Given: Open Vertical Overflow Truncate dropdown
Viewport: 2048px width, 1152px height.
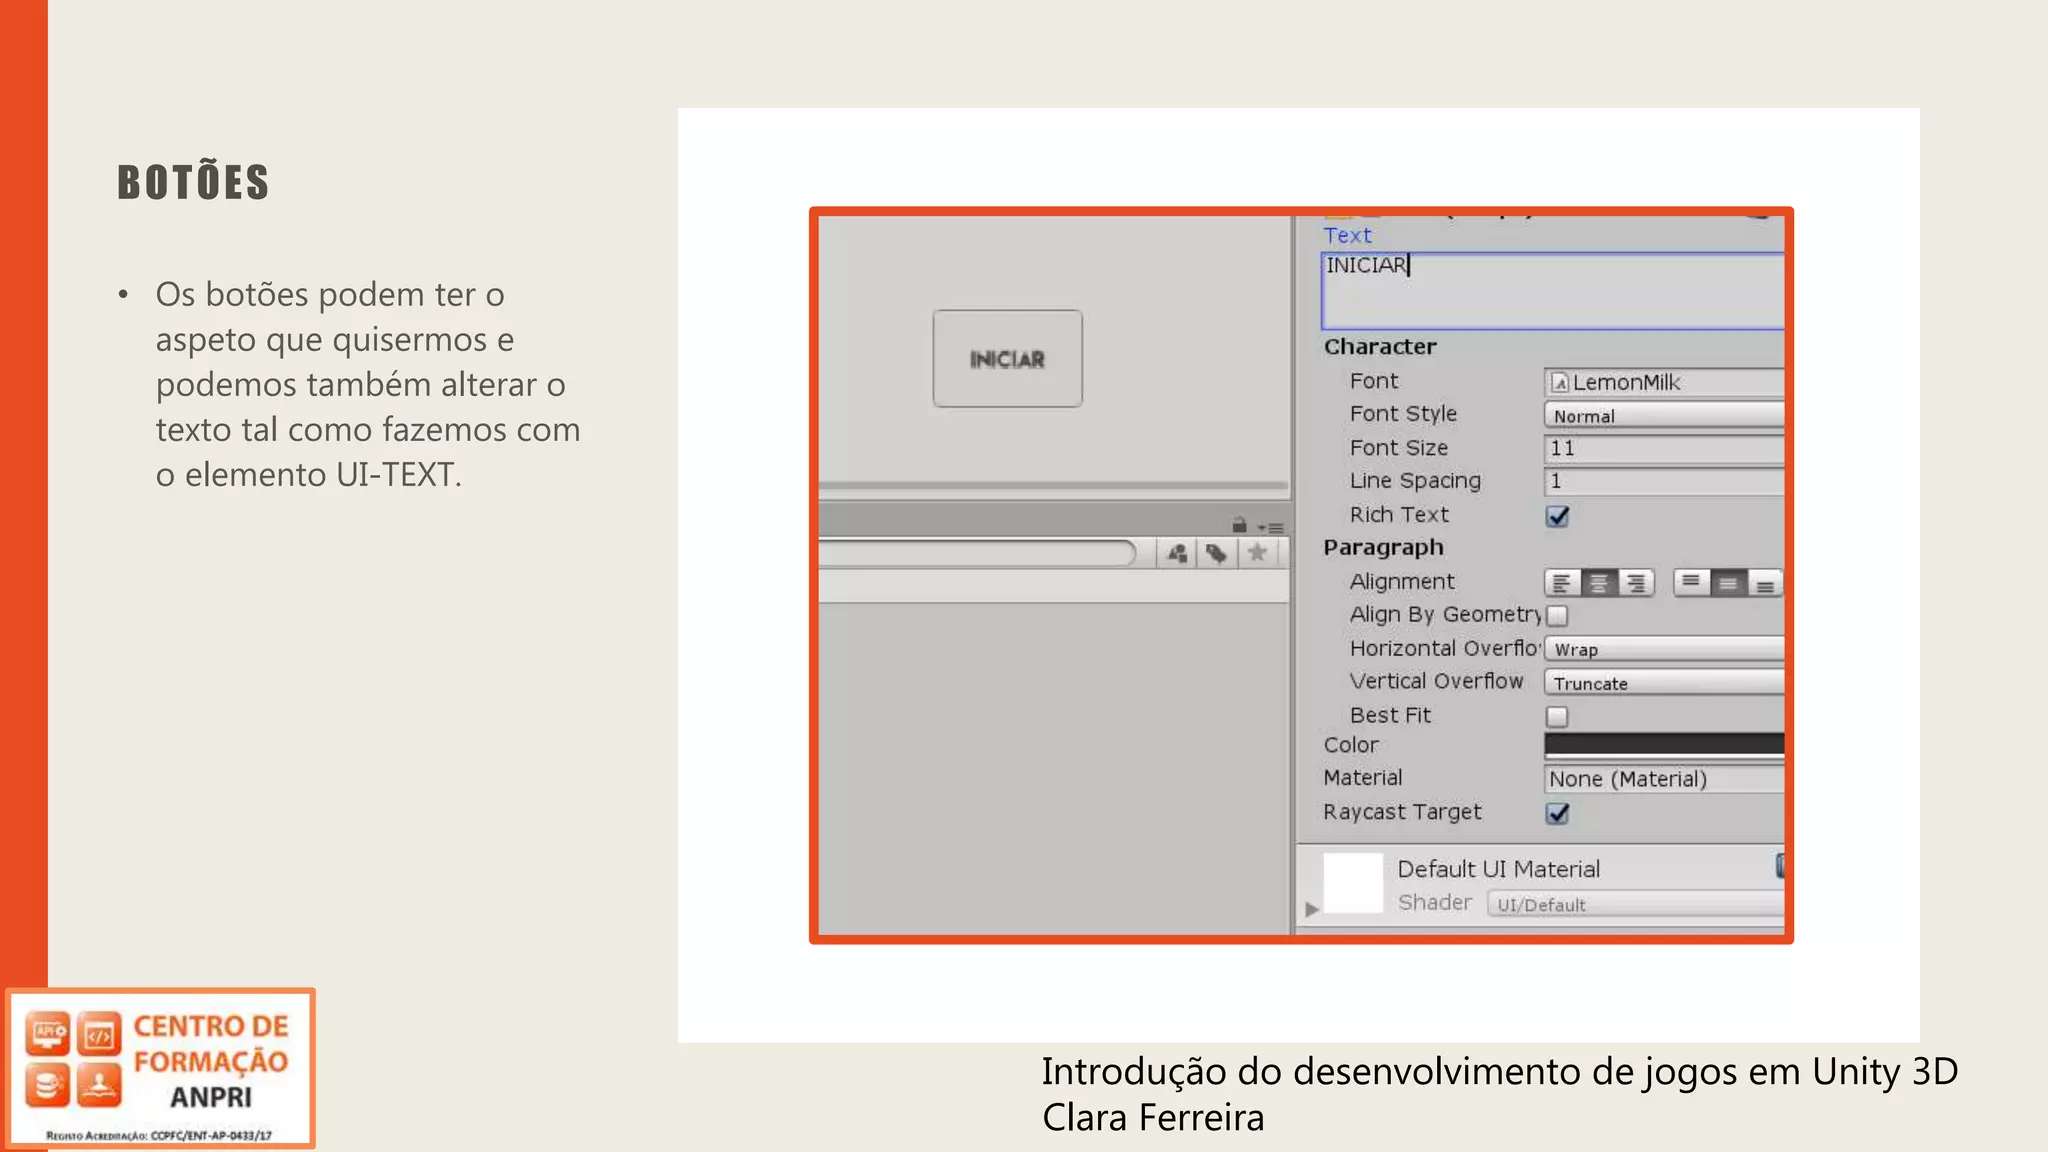Looking at the screenshot, I should [x=1664, y=683].
